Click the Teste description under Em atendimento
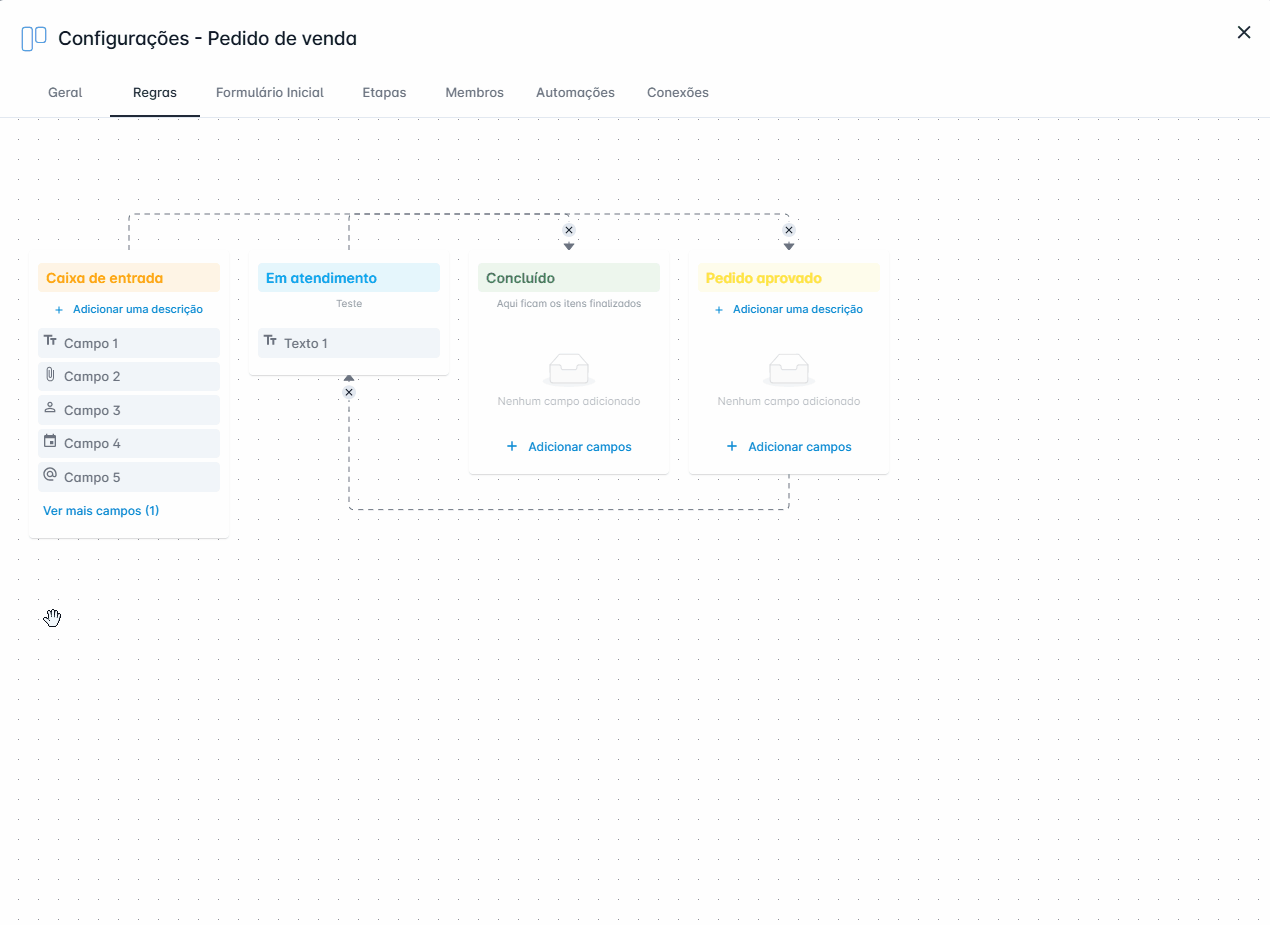This screenshot has width=1270, height=925. coord(349,303)
